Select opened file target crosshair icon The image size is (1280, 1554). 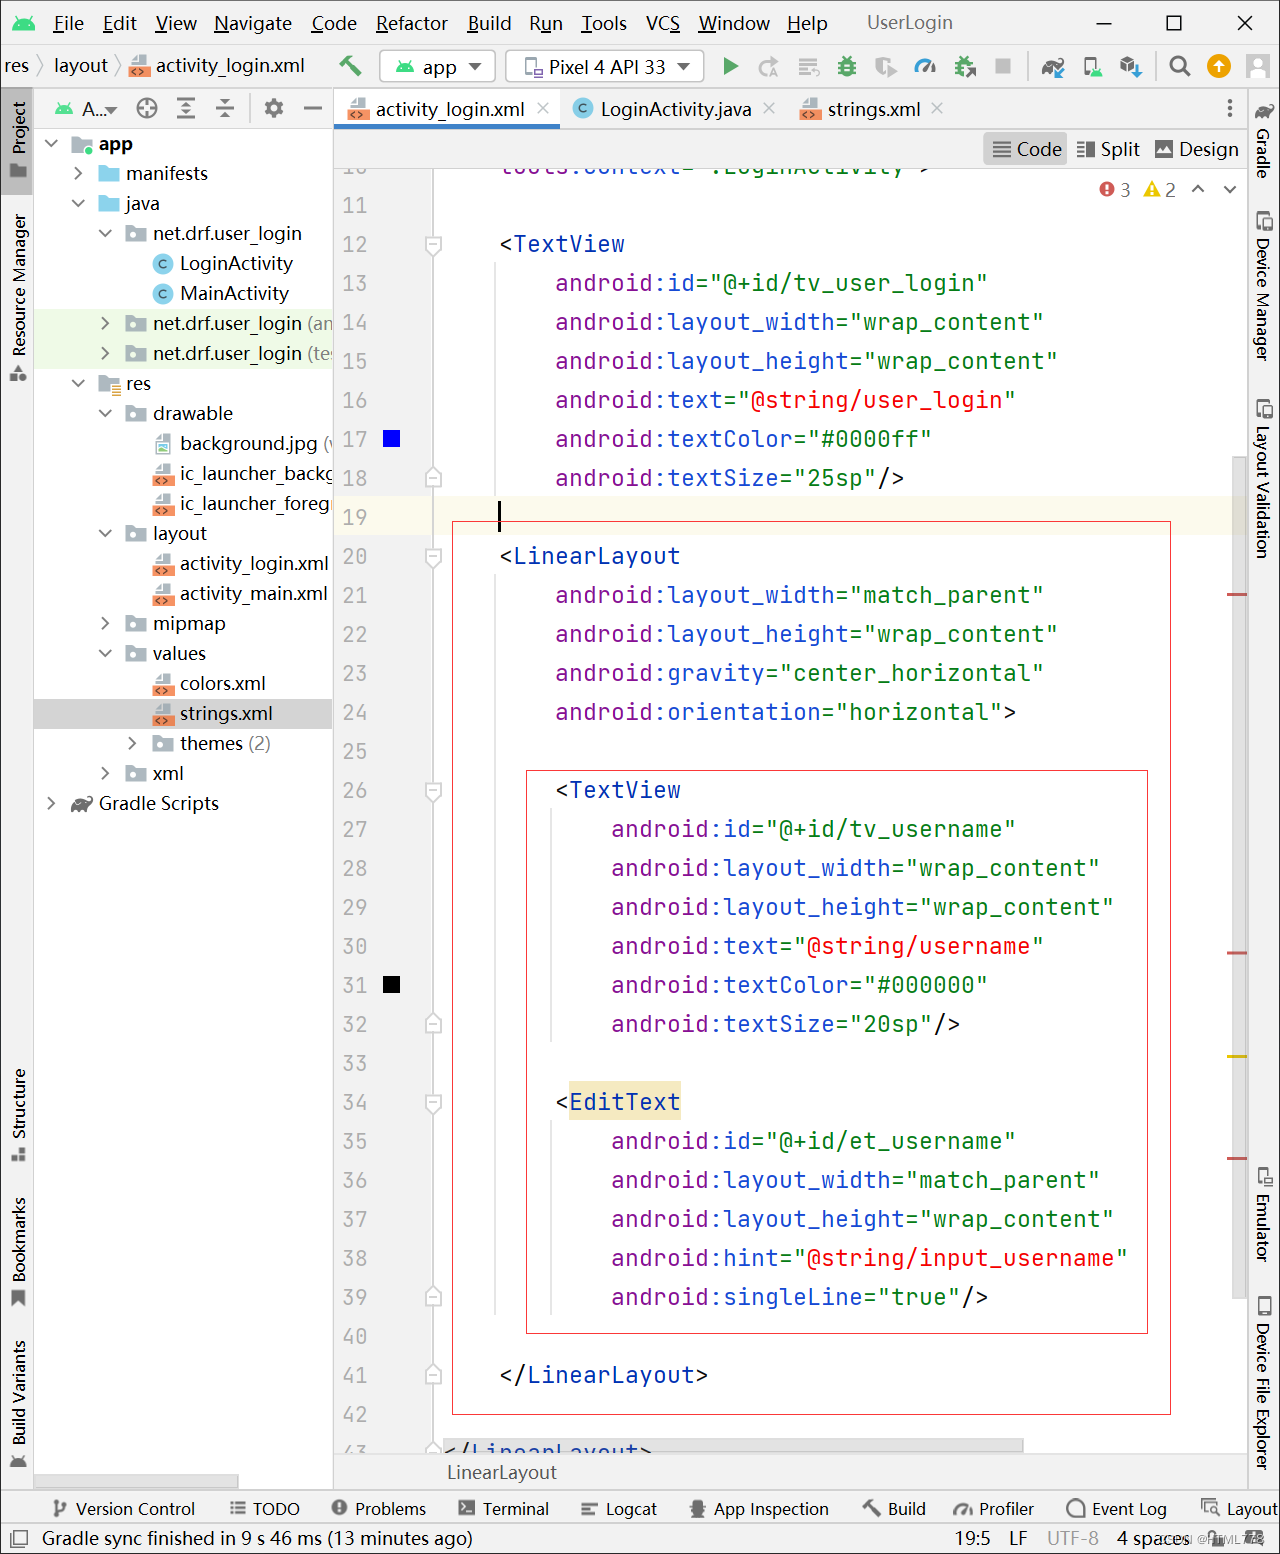147,108
